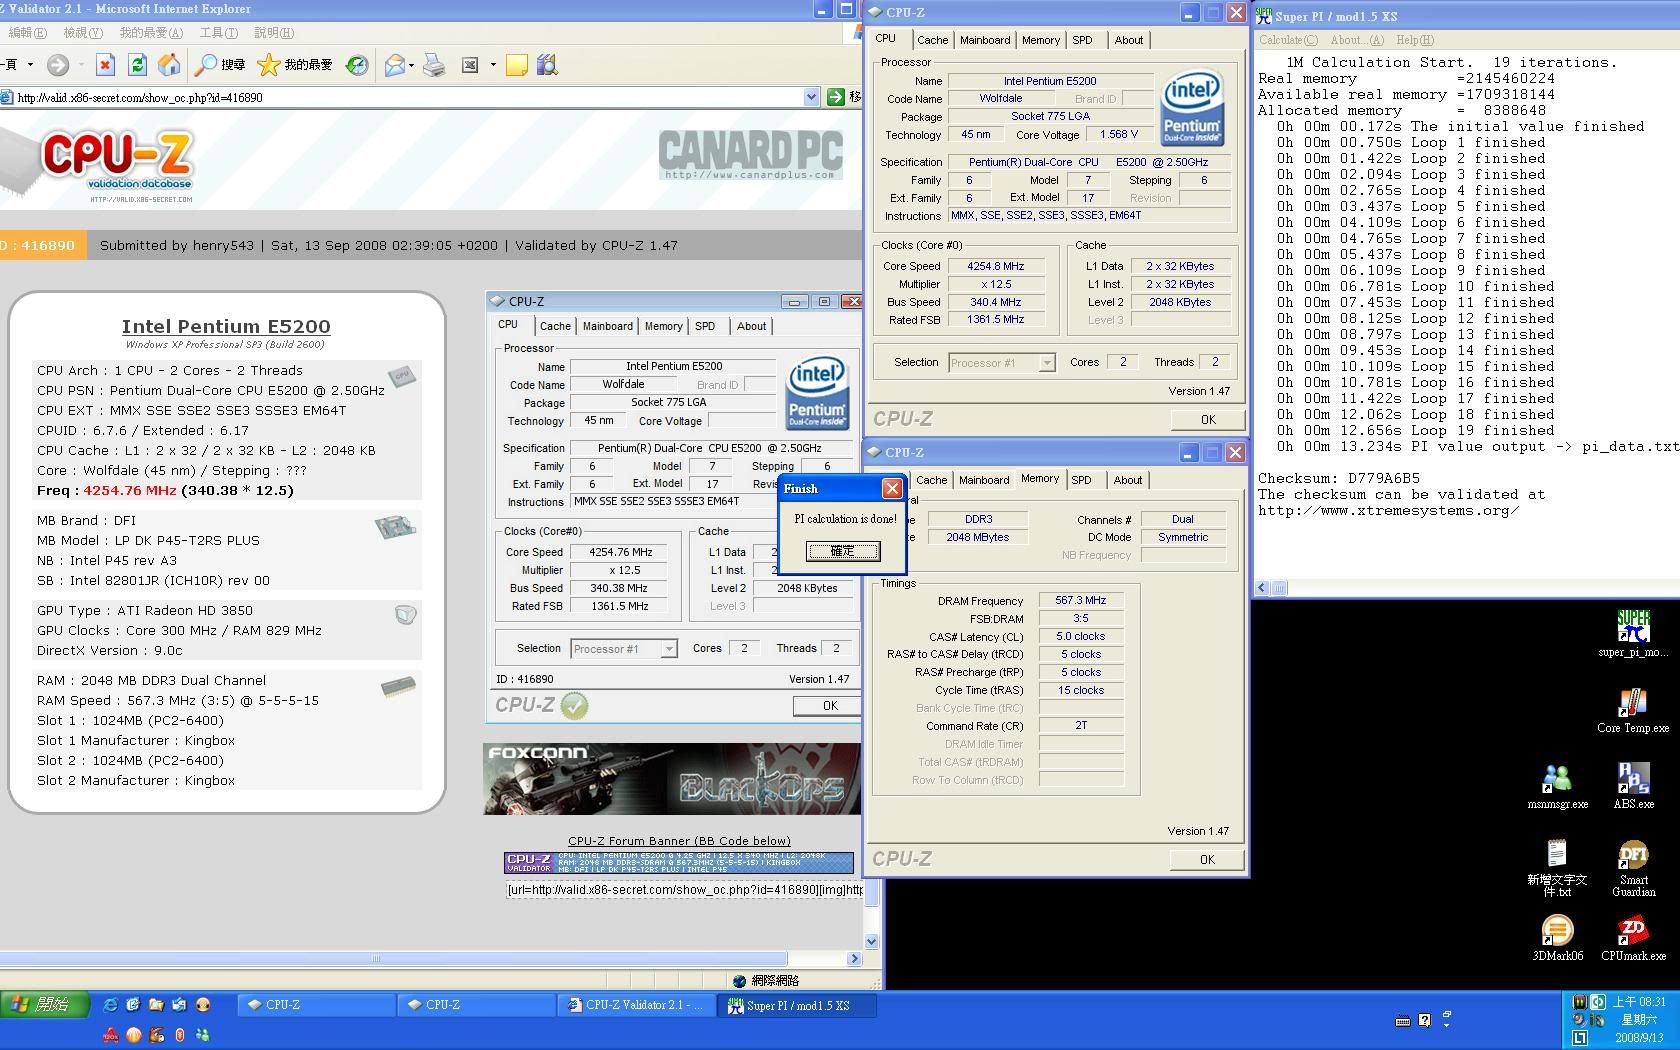Open Processor #1 selection dropdown in CPU-Z window
1680x1050 pixels.
[x=1047, y=363]
